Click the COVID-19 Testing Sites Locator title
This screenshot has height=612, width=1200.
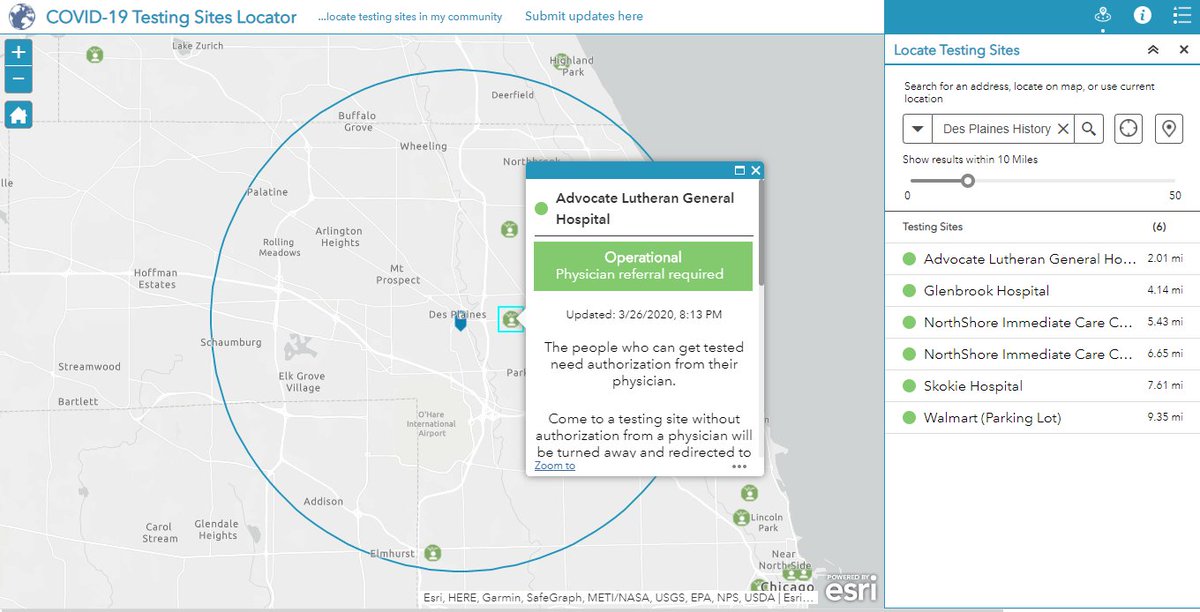[171, 17]
